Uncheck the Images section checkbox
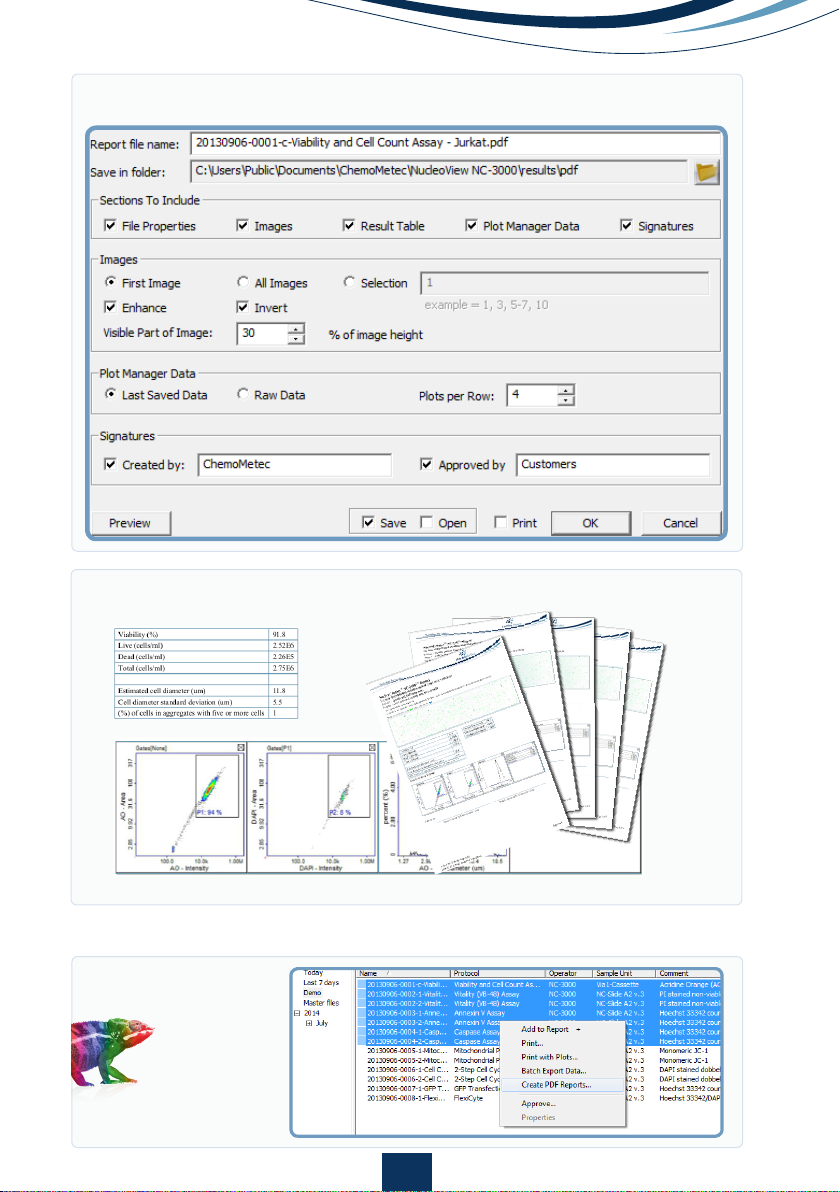The height and width of the screenshot is (1192, 840). (x=242, y=226)
